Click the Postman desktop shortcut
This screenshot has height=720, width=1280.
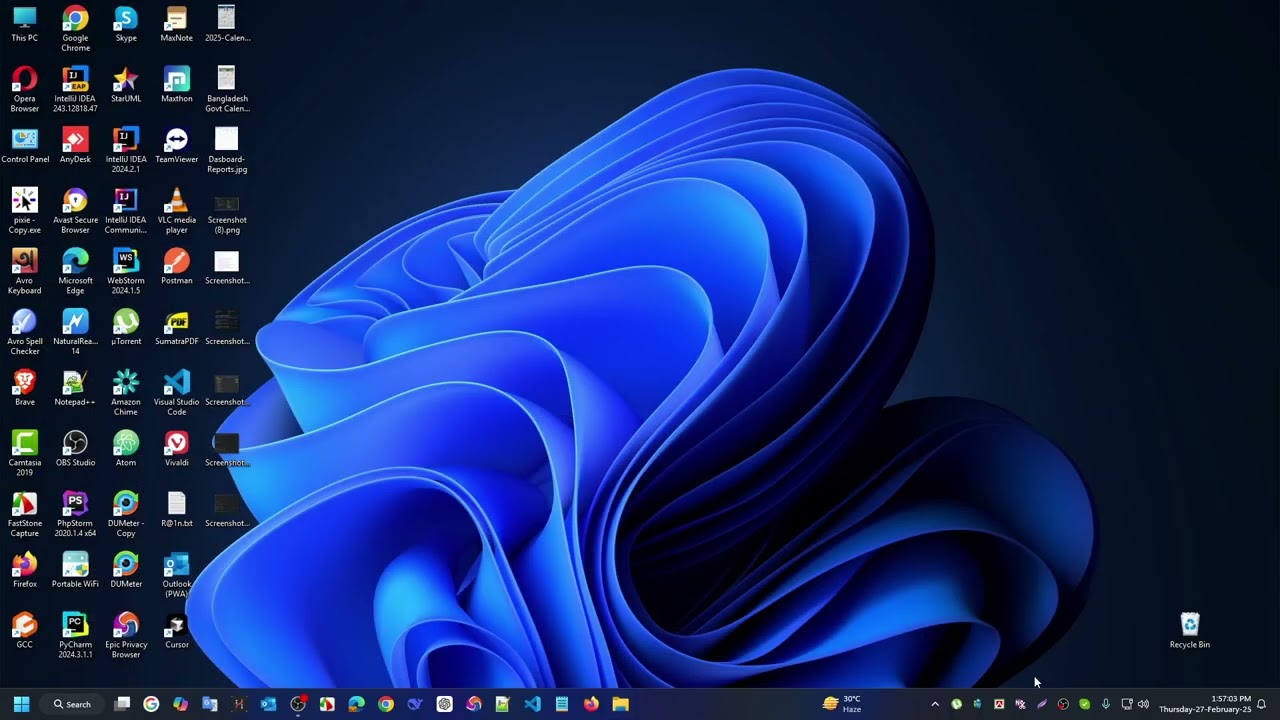pos(177,267)
